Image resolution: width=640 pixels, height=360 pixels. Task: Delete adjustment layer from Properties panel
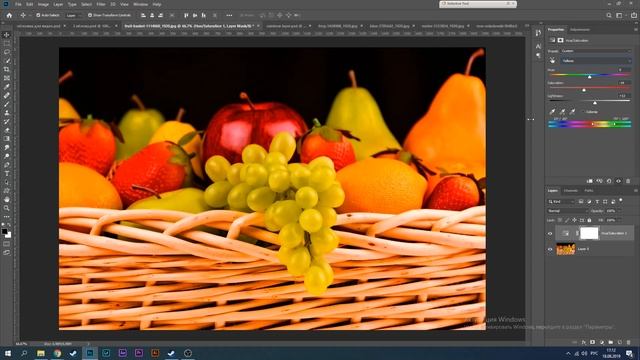click(628, 181)
